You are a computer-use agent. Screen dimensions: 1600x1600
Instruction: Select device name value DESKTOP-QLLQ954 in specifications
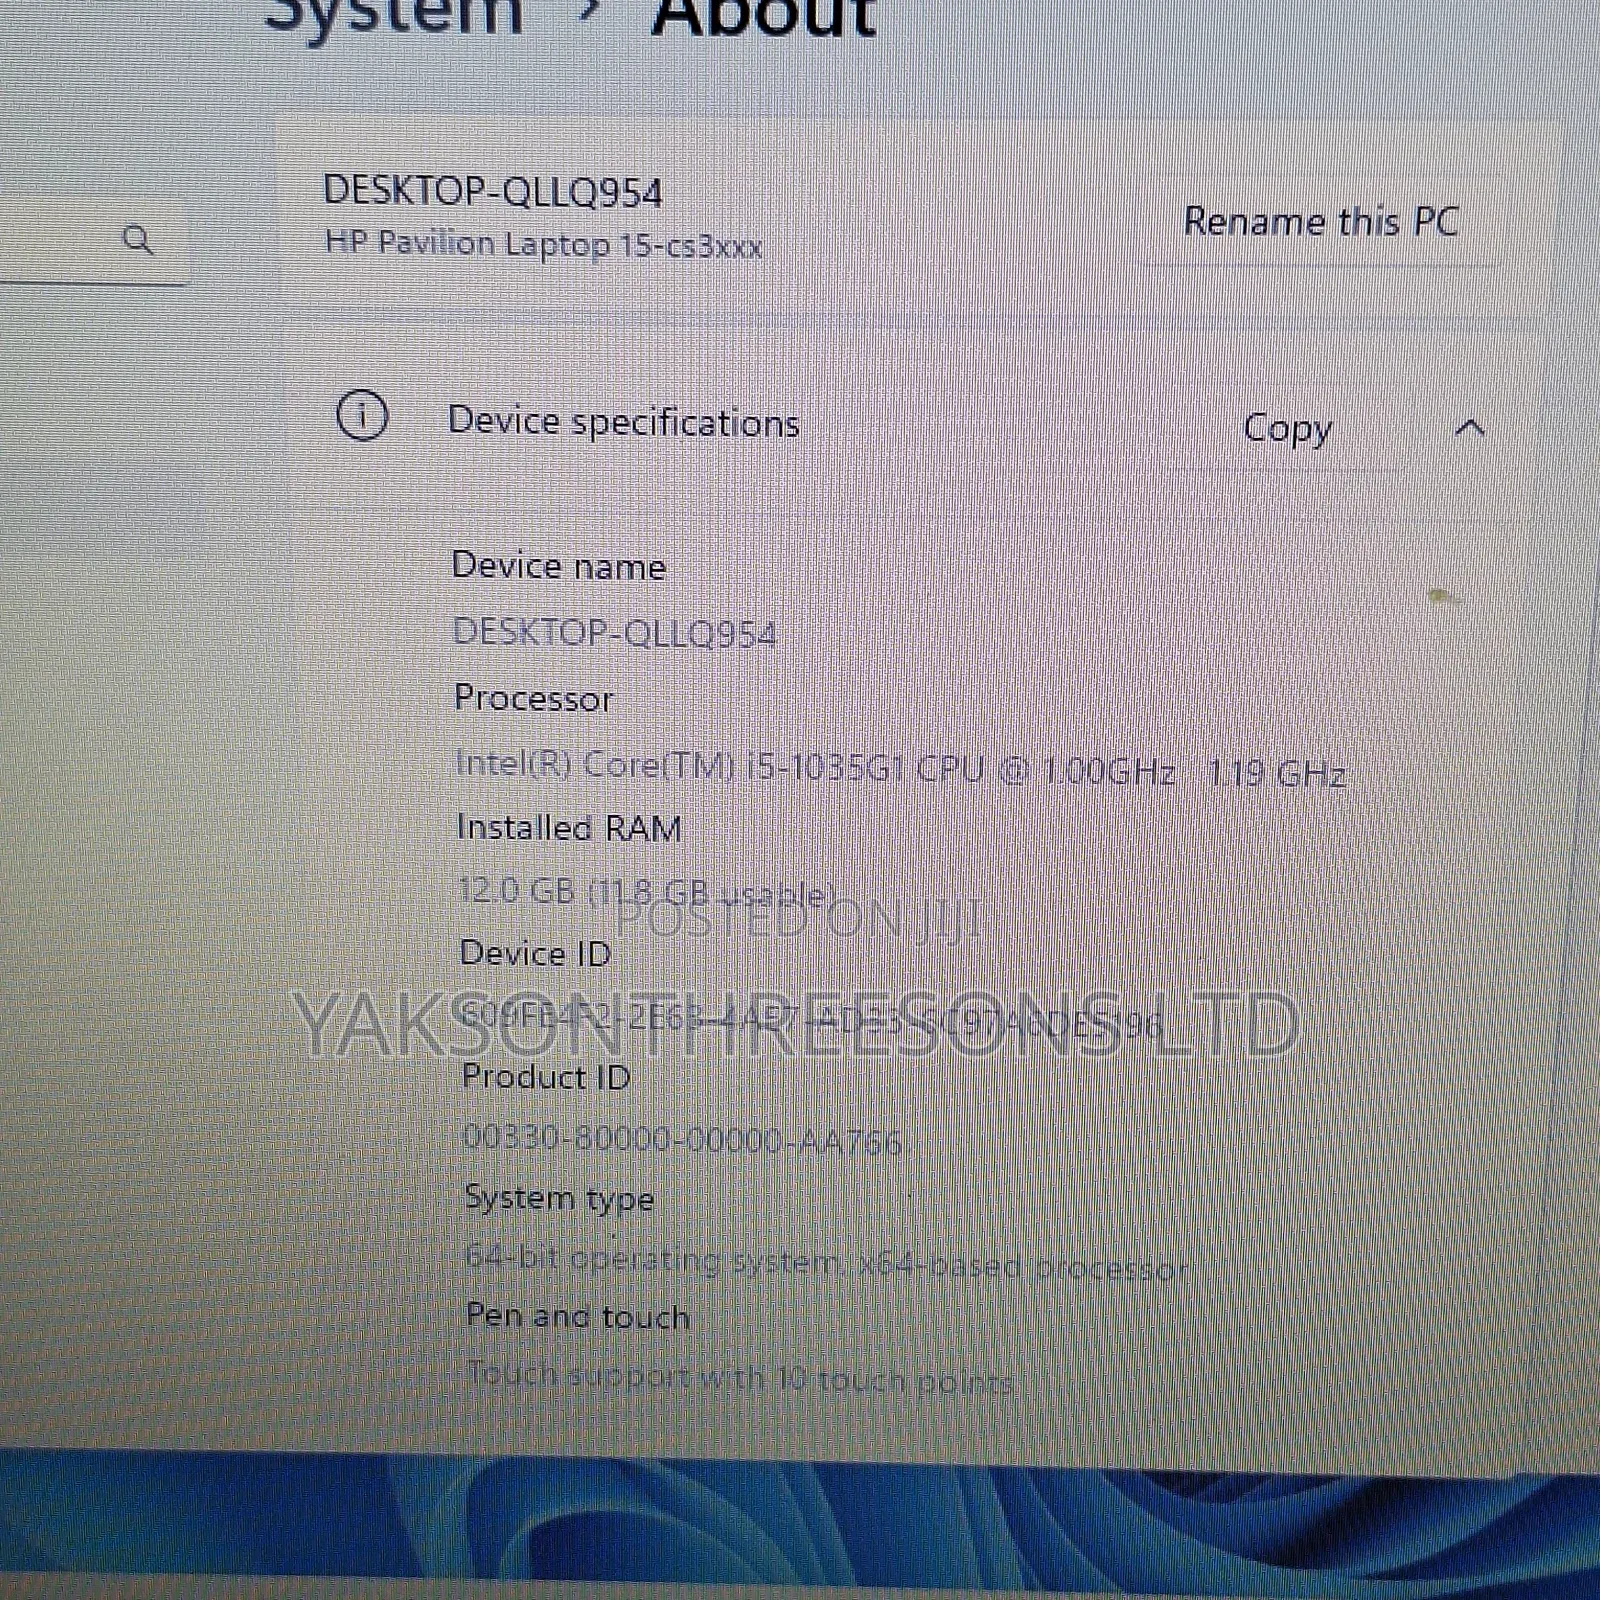coord(615,633)
